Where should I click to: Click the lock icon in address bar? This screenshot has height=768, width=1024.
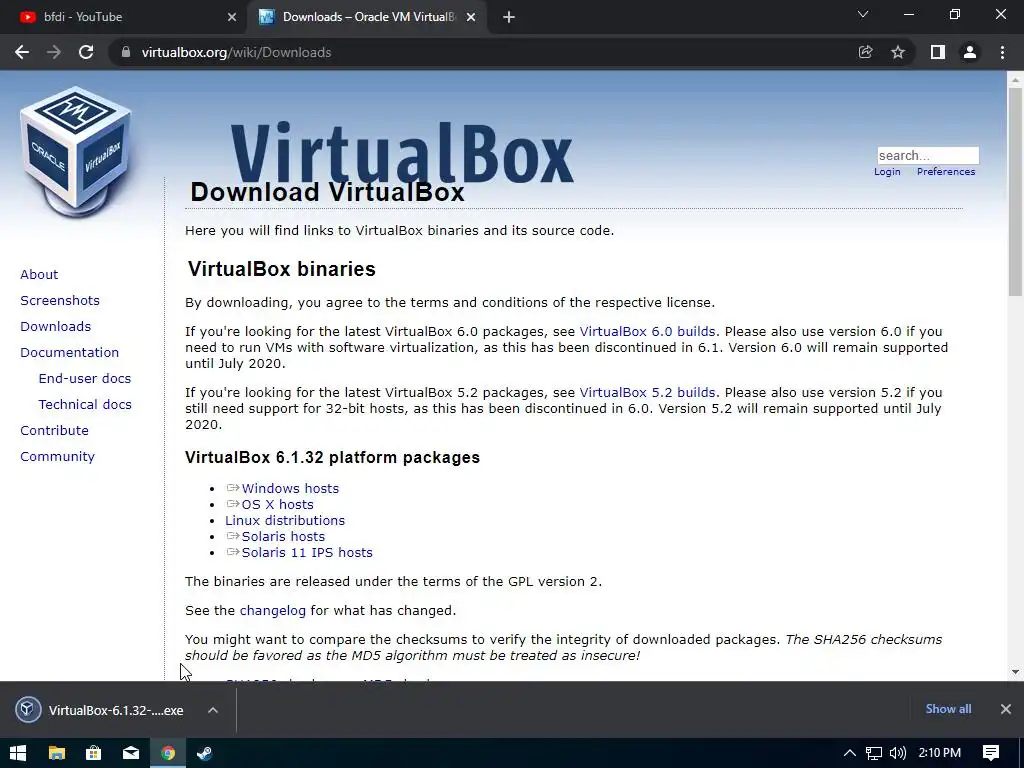[x=126, y=52]
